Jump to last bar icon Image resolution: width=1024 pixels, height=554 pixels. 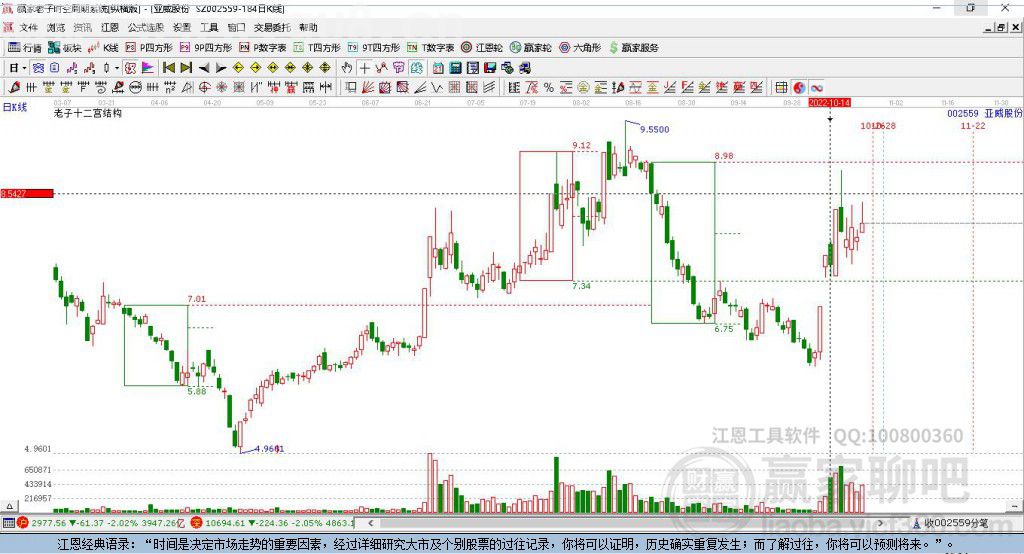pyautogui.click(x=186, y=68)
